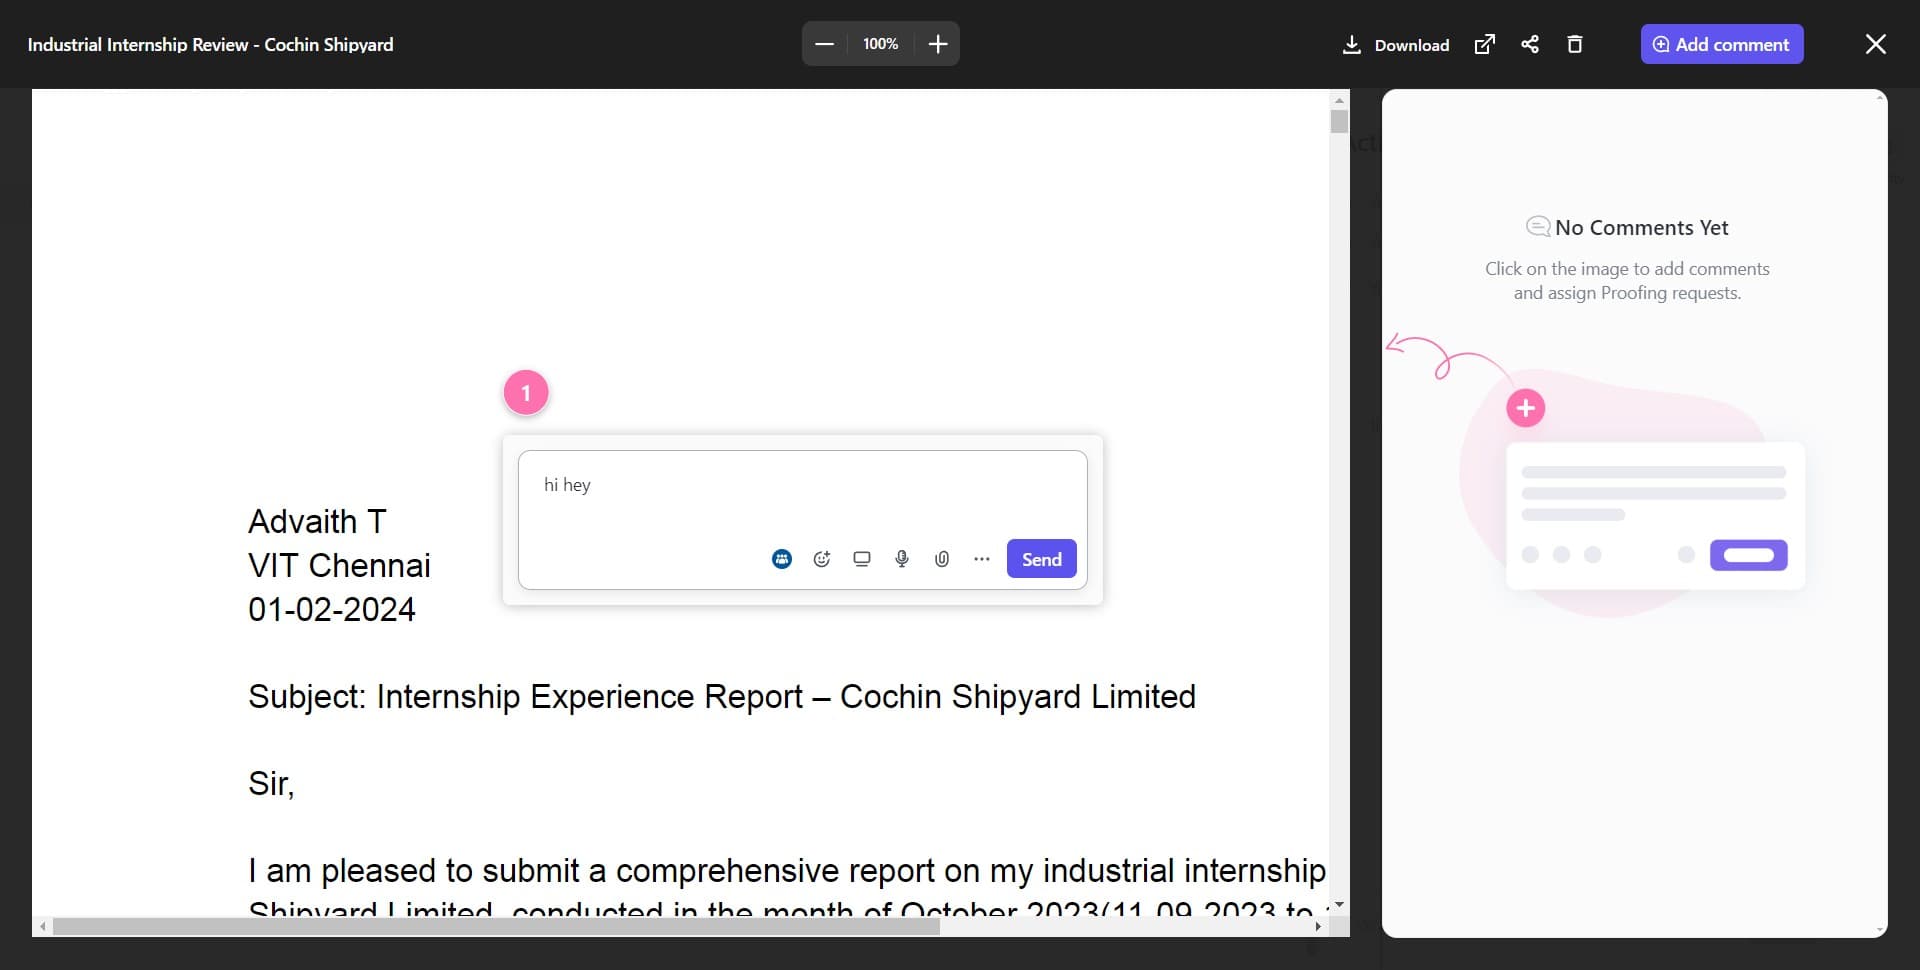Open the document in a new window
This screenshot has height=970, width=1920.
tap(1485, 44)
